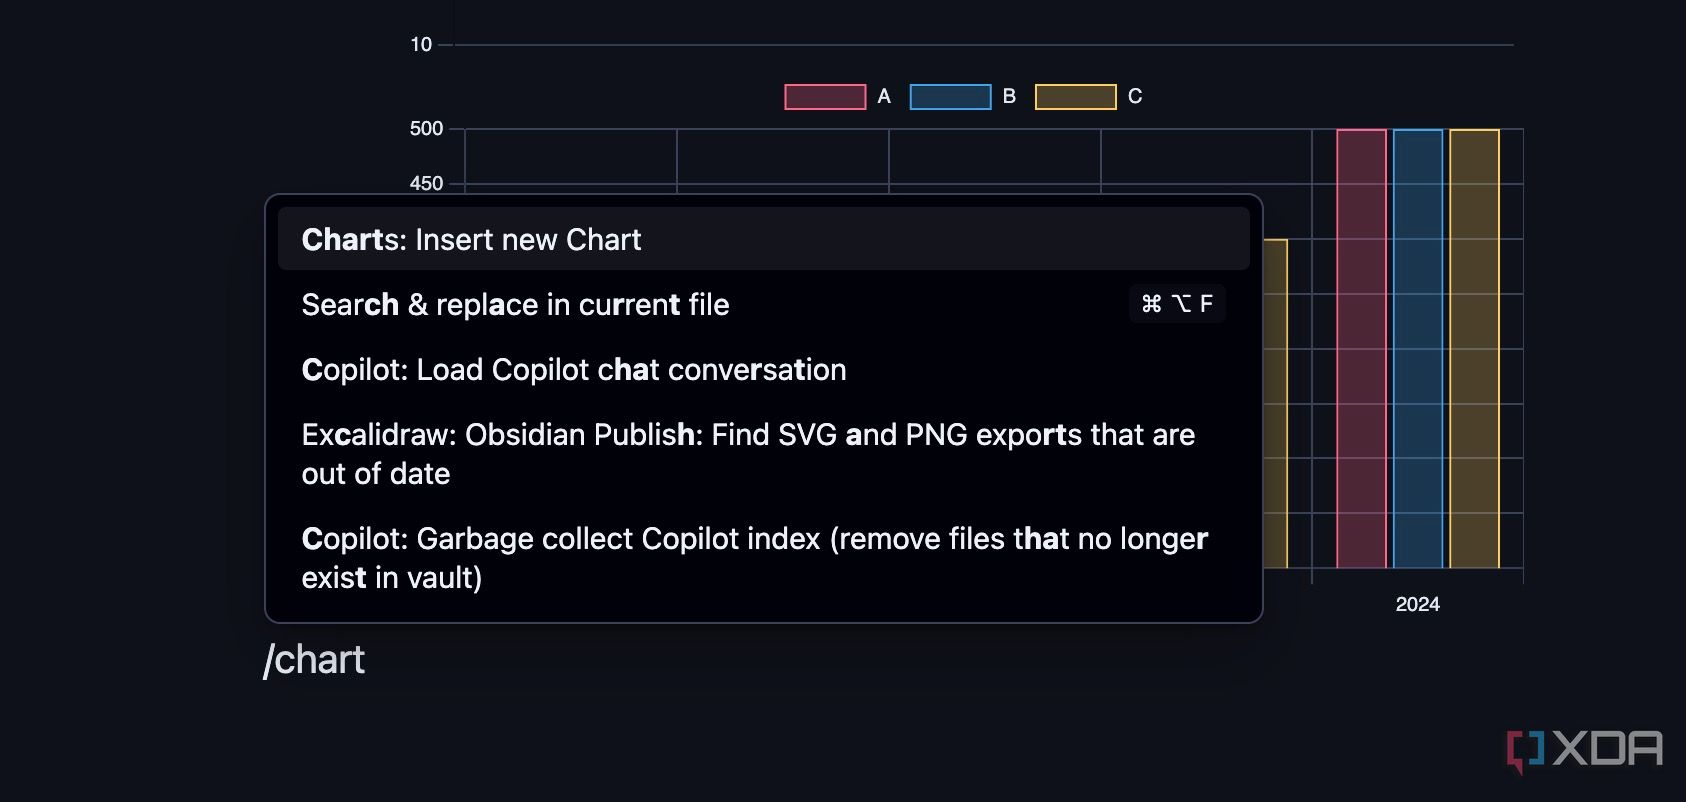Select Search & replace in current file
Viewport: 1686px width, 802px height.
(515, 305)
